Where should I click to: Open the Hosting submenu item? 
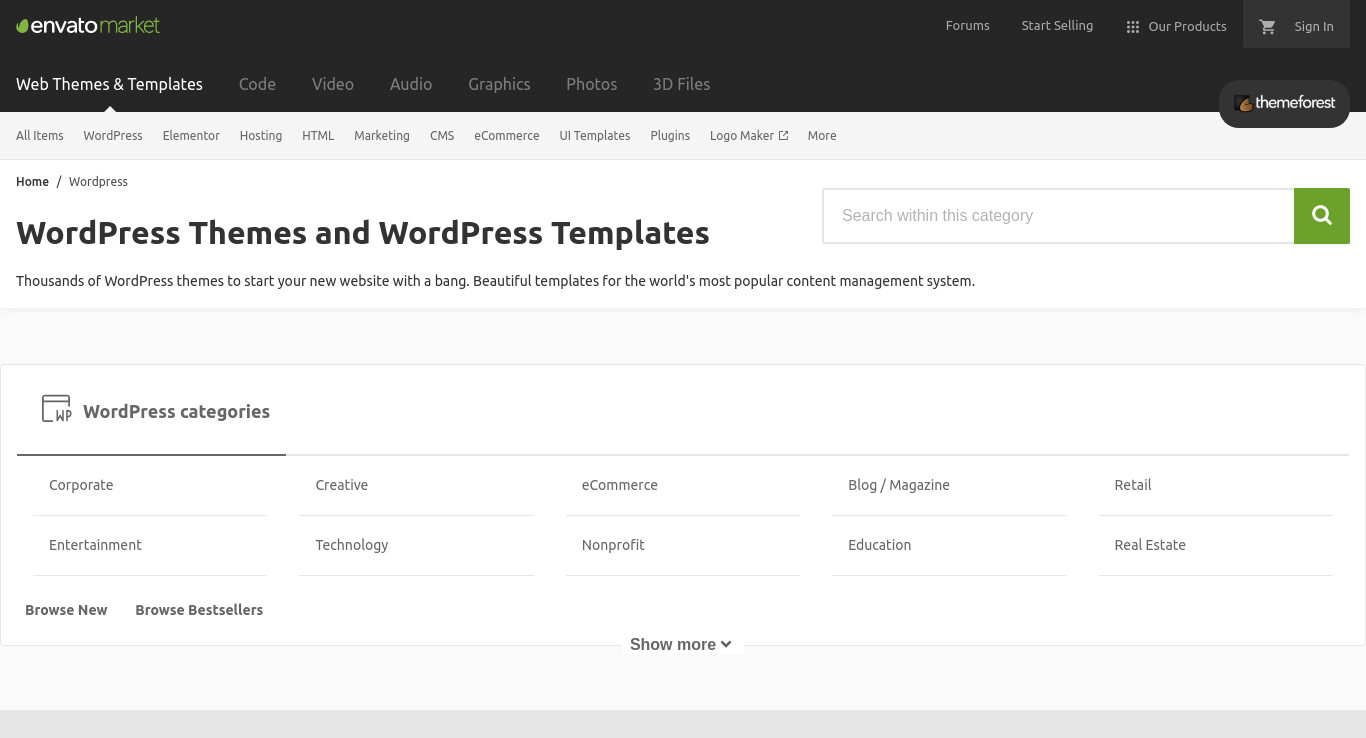pos(261,136)
